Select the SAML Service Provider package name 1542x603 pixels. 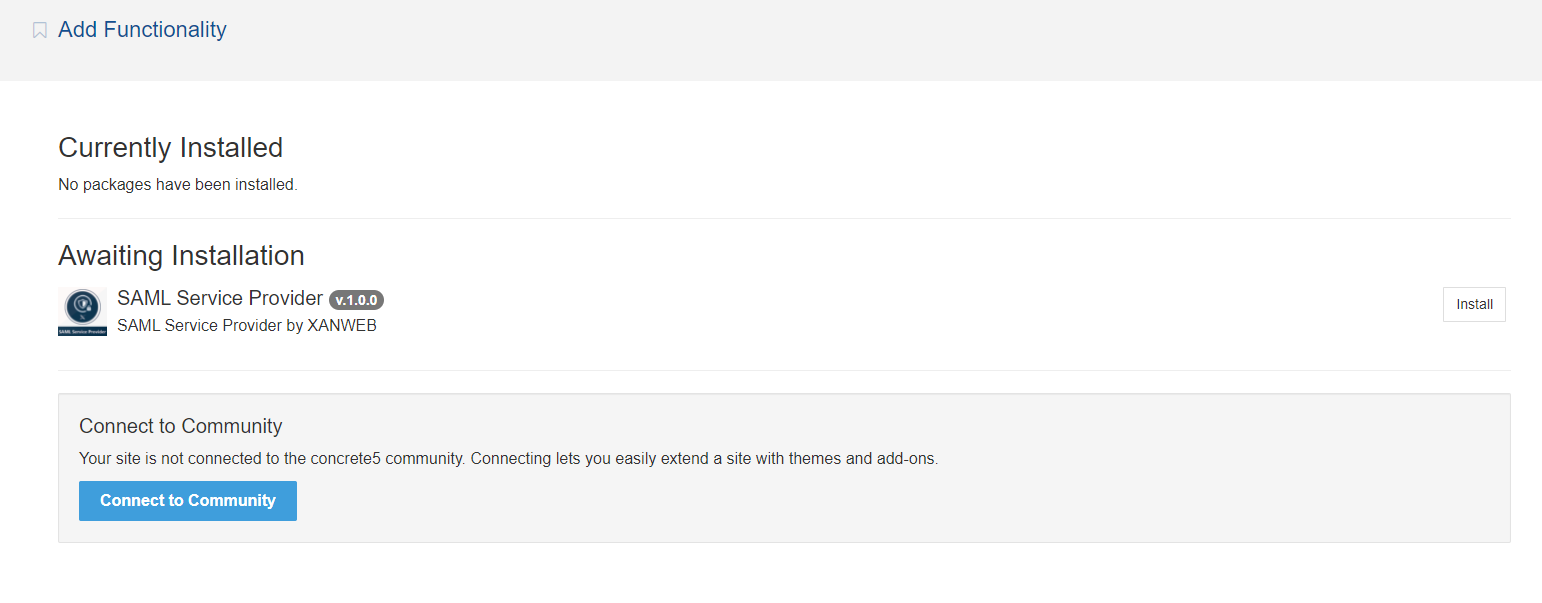click(220, 298)
